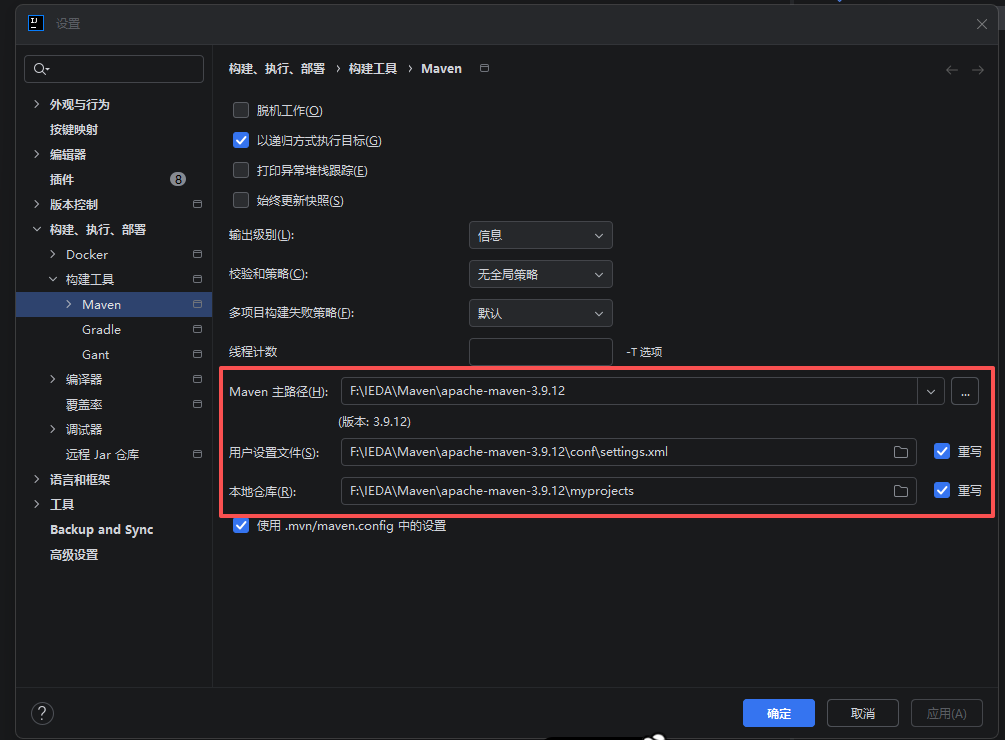Toggle 使用 .mvn/maven.config 中的设置 checkbox

click(241, 526)
